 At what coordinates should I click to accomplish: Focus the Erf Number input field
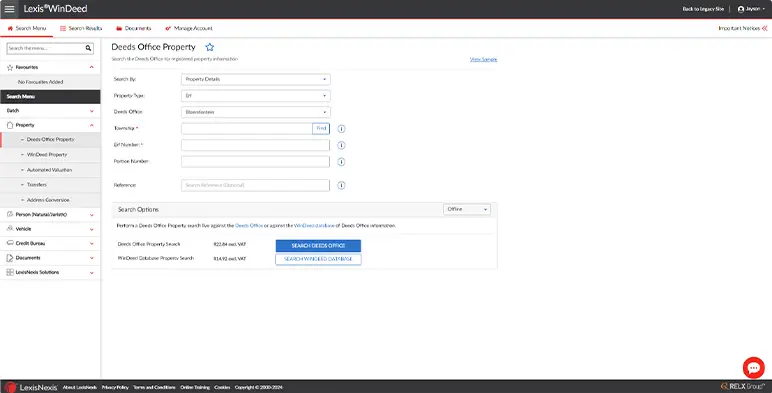pyautogui.click(x=256, y=145)
